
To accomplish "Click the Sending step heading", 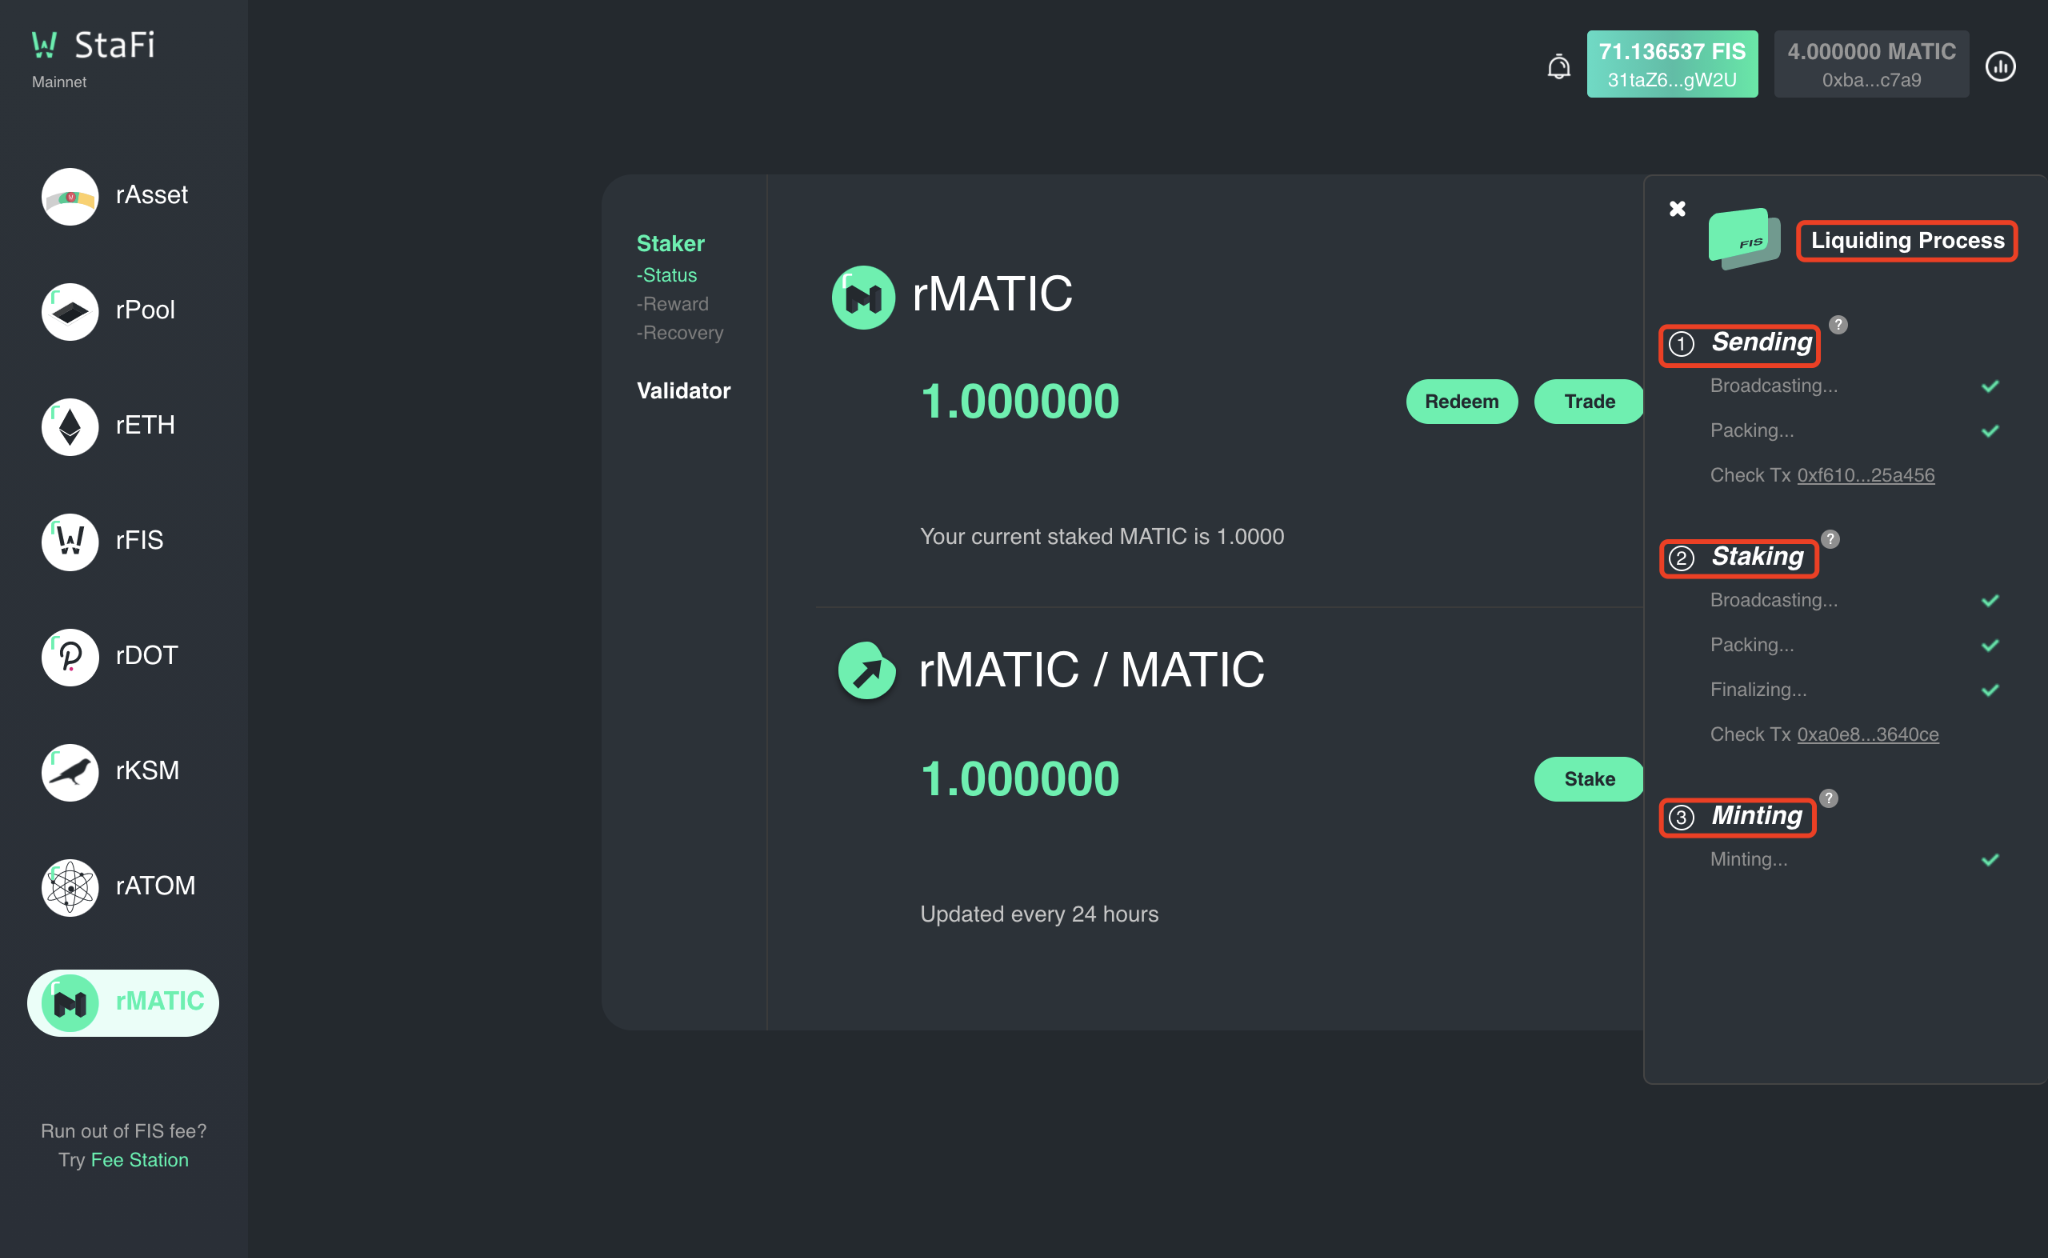I will pyautogui.click(x=1761, y=343).
